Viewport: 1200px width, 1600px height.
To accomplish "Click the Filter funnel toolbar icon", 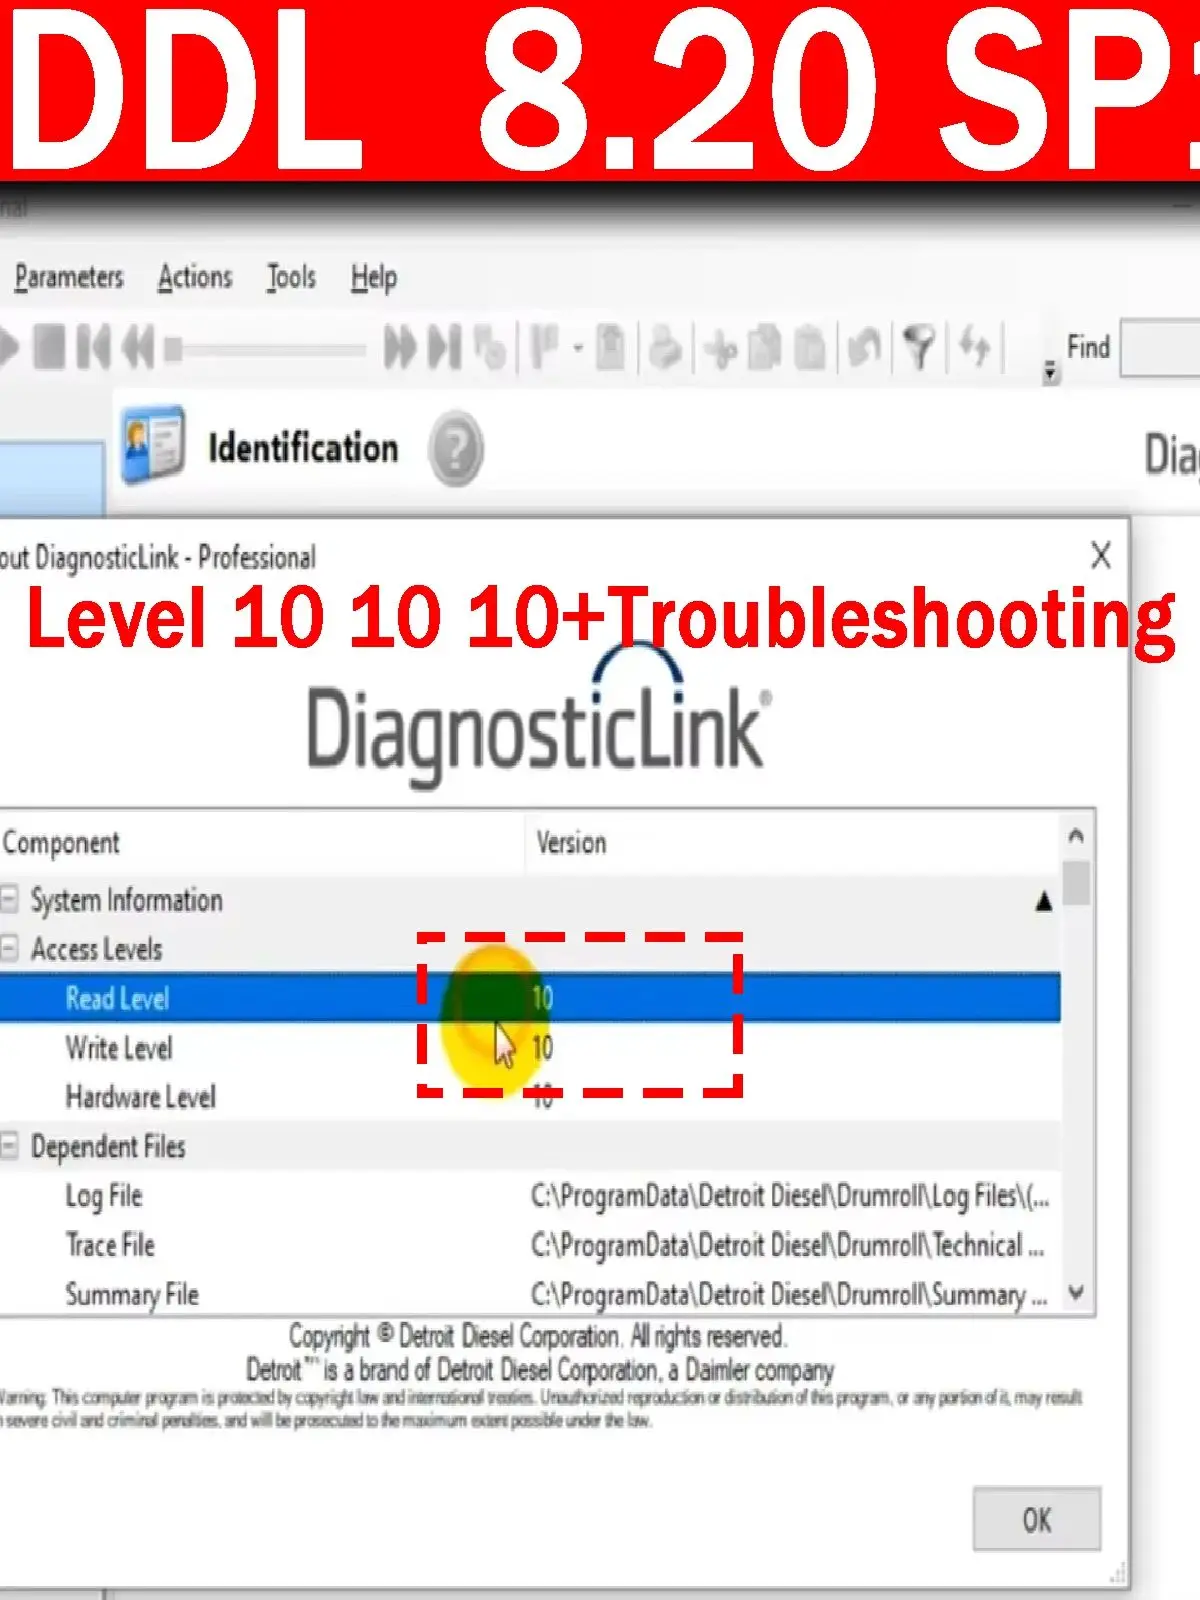I will tap(919, 348).
